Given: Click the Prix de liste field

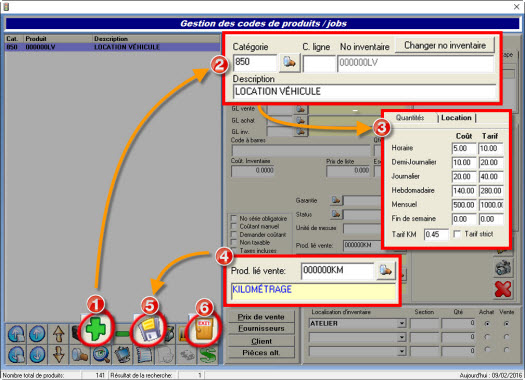Looking at the screenshot, I should click(x=348, y=171).
